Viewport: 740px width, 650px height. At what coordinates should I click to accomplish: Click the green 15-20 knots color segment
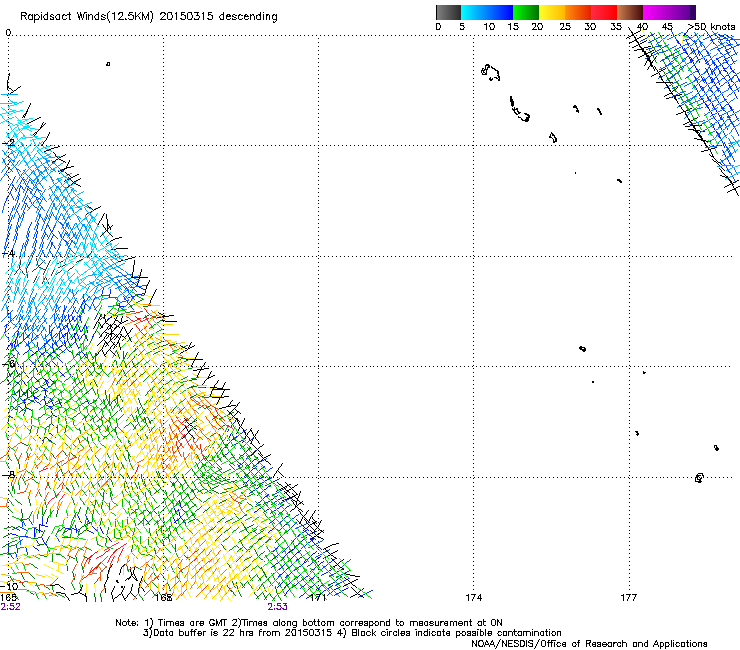526,12
